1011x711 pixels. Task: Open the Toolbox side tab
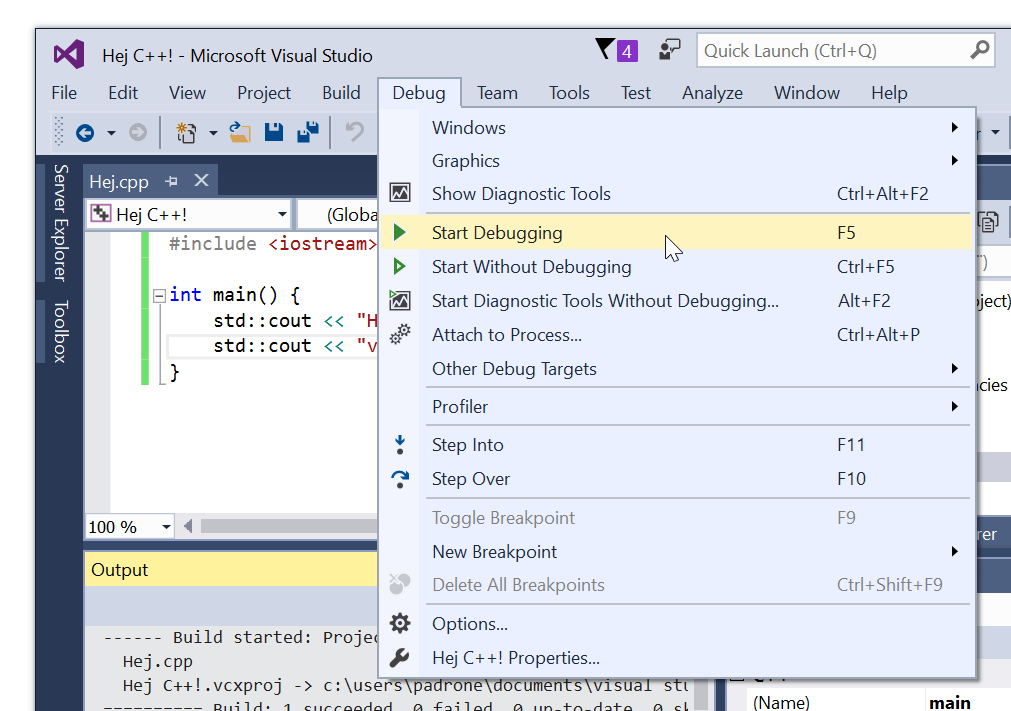60,331
